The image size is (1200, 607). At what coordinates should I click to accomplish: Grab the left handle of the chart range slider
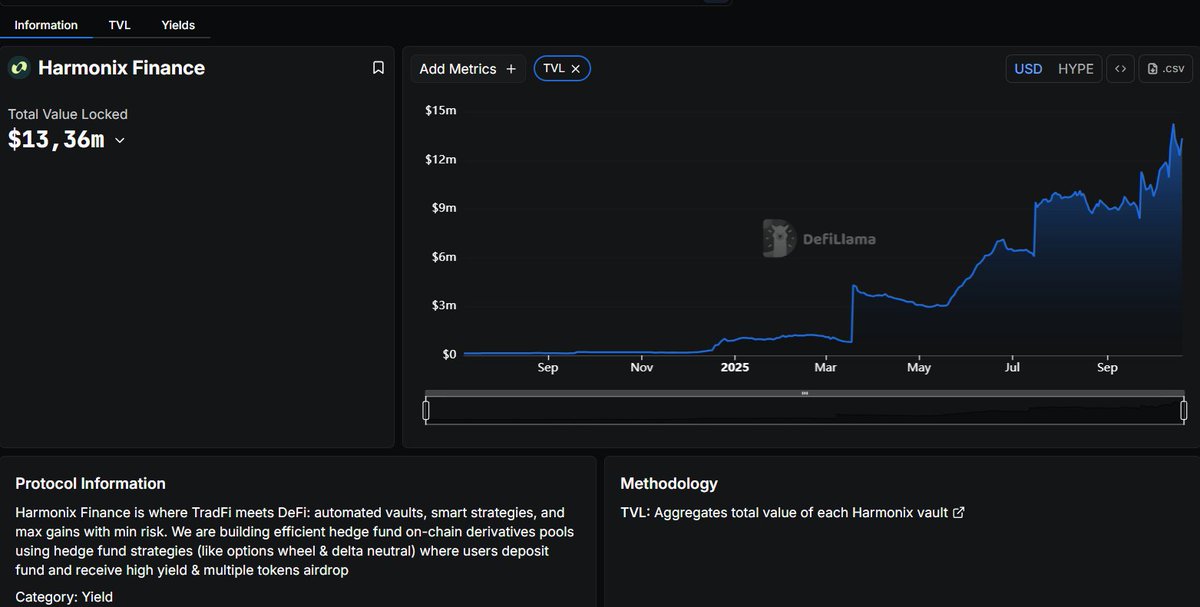pyautogui.click(x=426, y=410)
